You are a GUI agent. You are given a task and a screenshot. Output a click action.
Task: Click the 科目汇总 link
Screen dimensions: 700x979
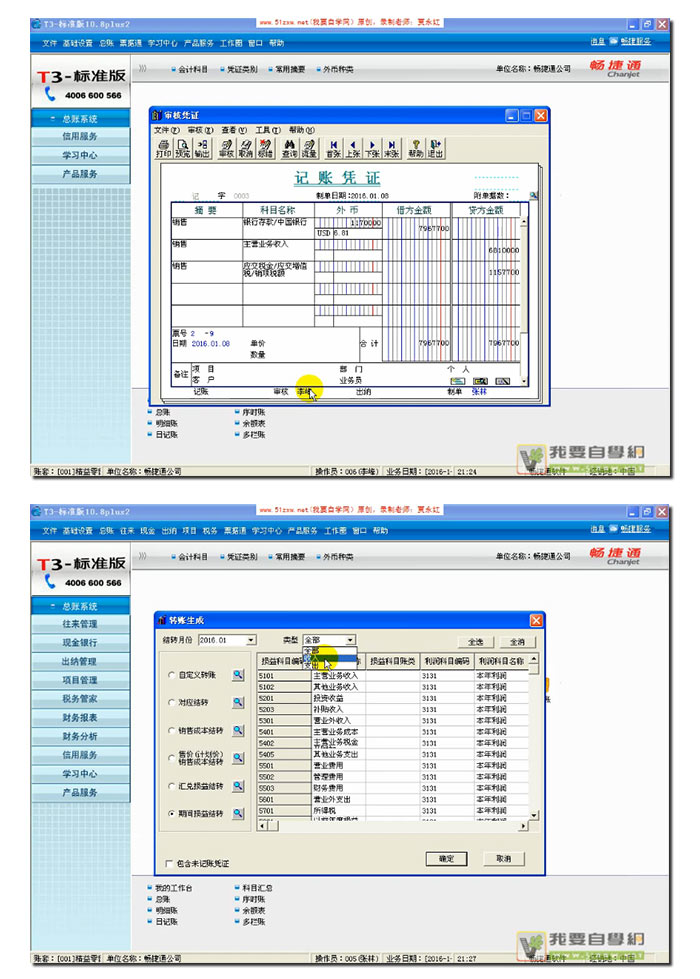[257, 888]
